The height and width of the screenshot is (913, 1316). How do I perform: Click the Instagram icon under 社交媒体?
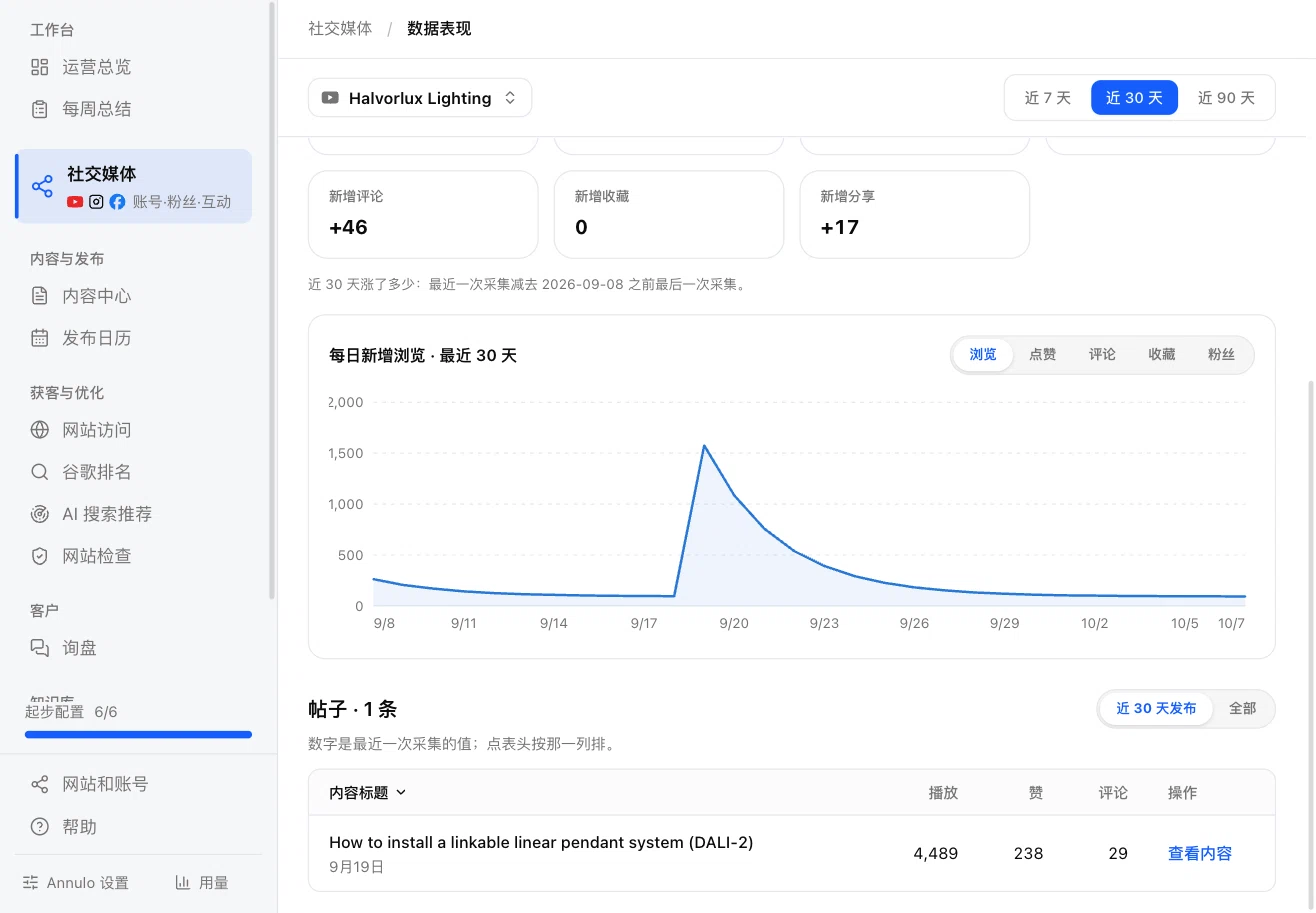point(96,202)
